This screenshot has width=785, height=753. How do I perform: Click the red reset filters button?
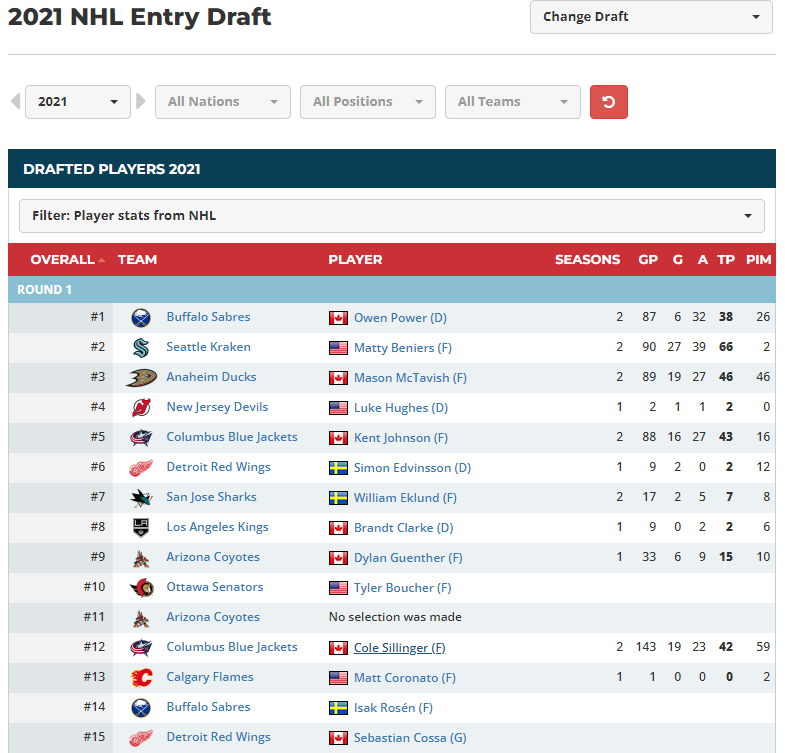click(x=608, y=102)
